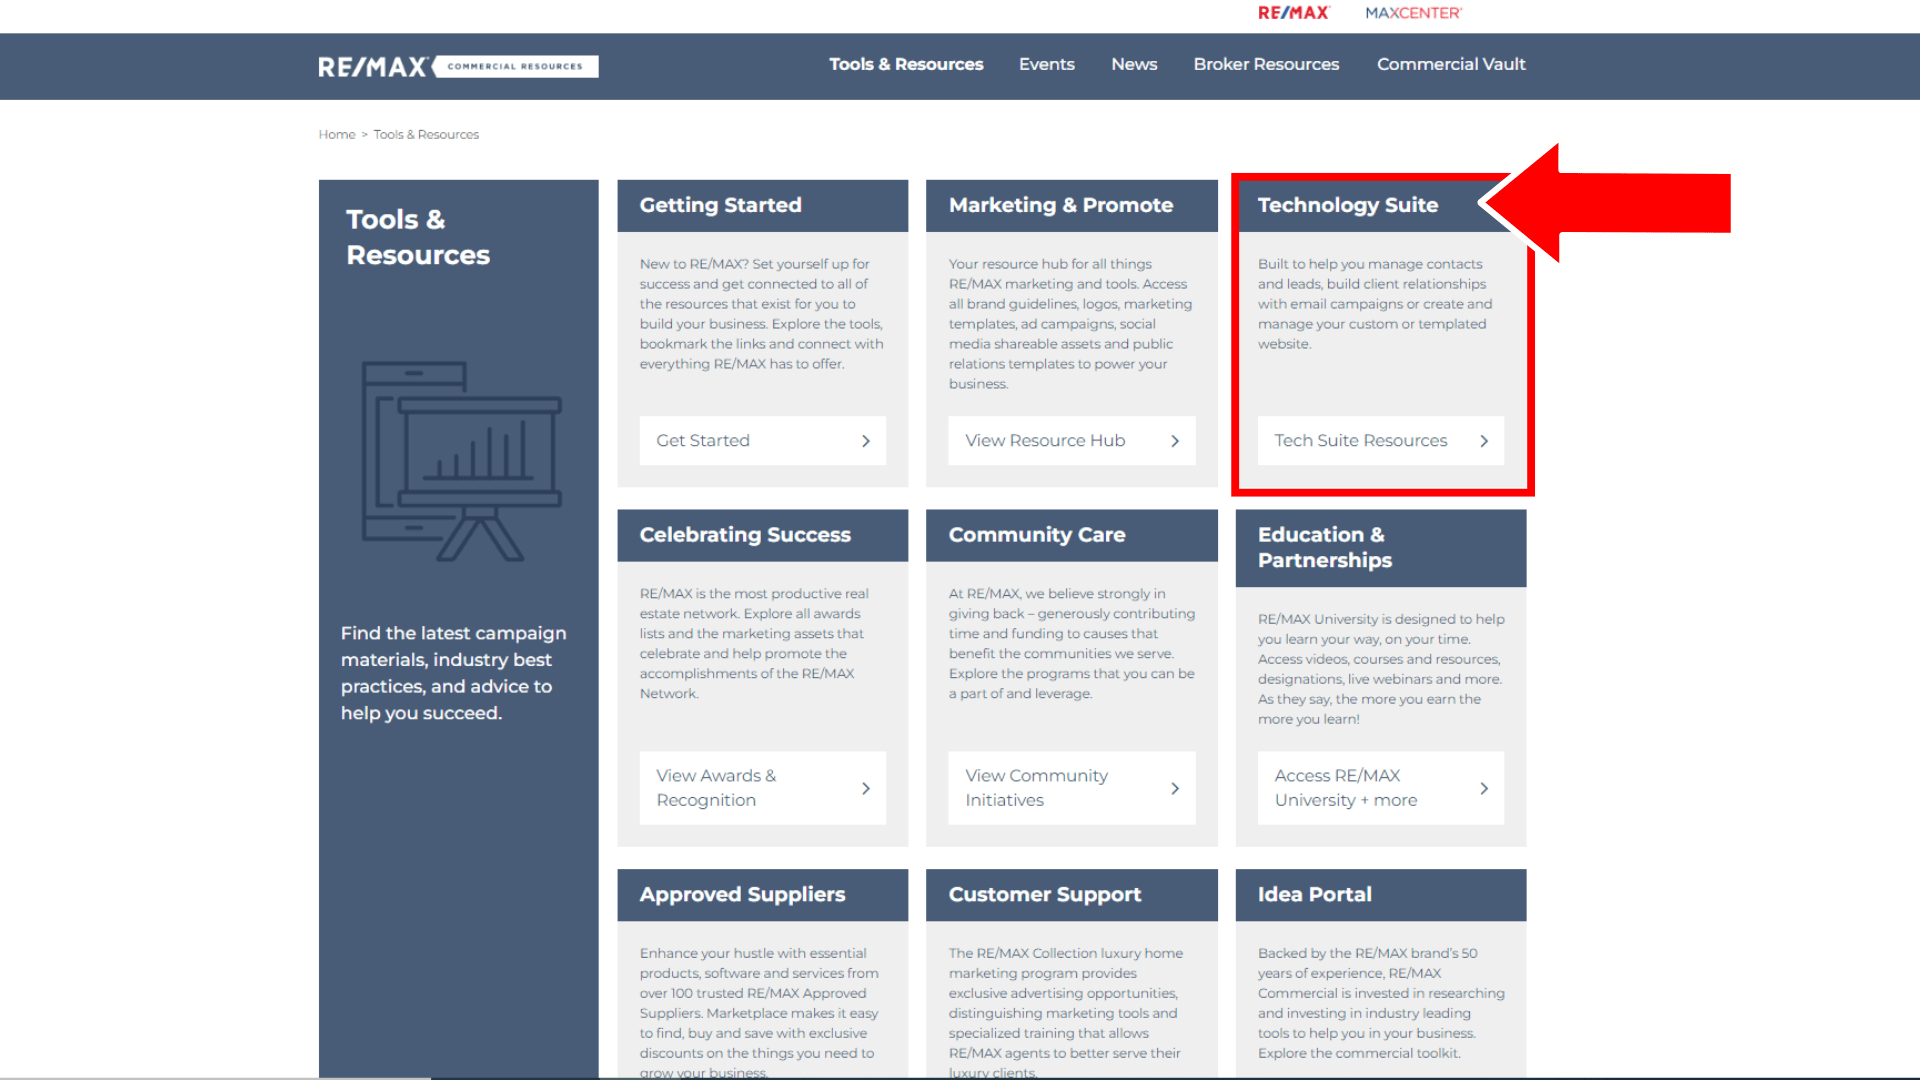The width and height of the screenshot is (1920, 1080).
Task: Click the 'New to RE/MAX?' description text
Action: click(x=762, y=314)
